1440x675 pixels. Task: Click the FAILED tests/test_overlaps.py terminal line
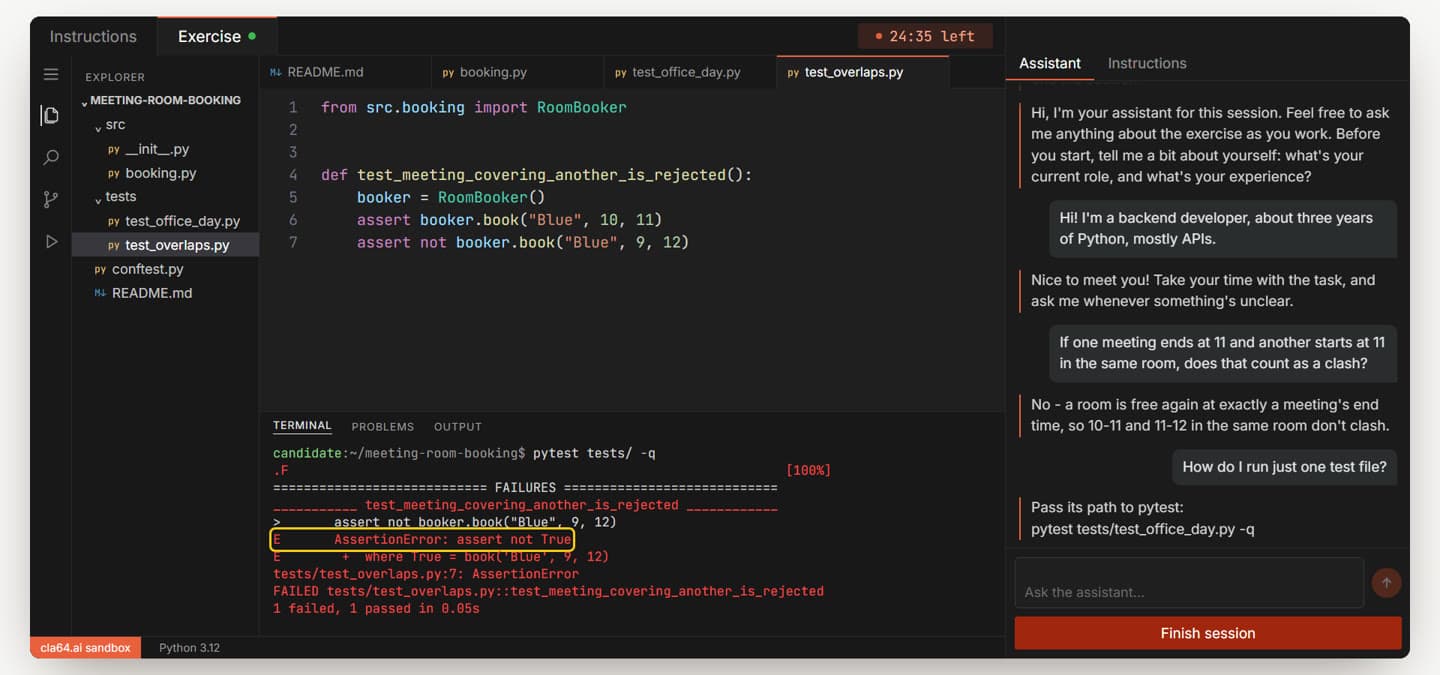[x=548, y=591]
